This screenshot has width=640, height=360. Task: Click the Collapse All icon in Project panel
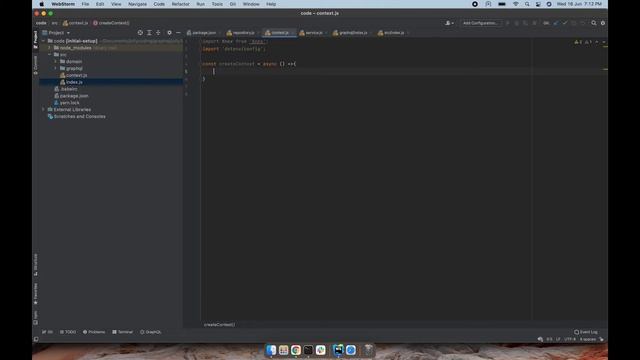[x=158, y=33]
